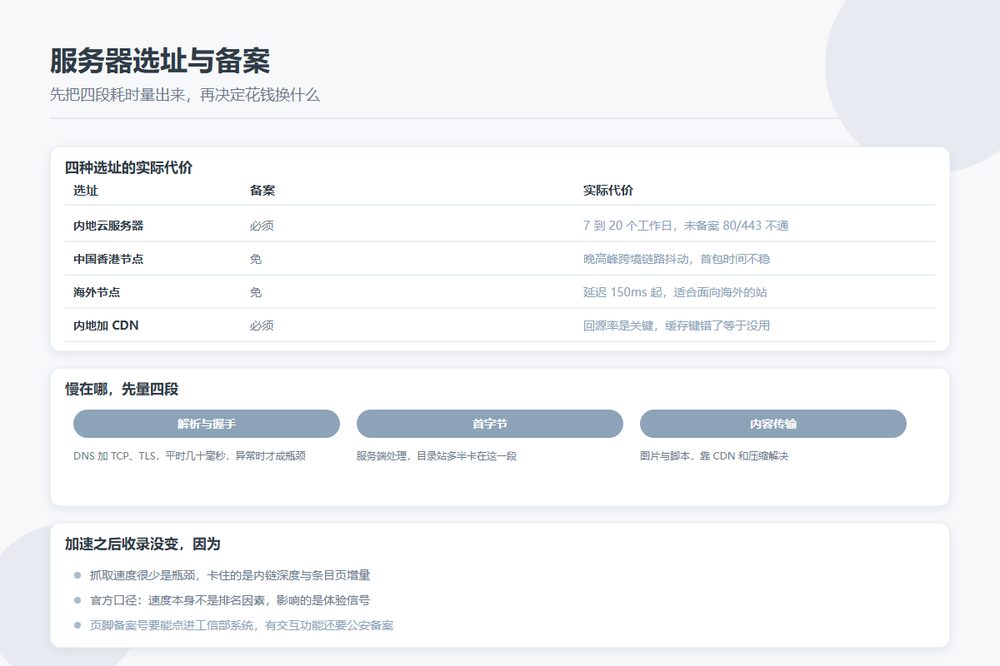Image resolution: width=1000 pixels, height=666 pixels.
Task: Click the 实际代价 column header
Action: click(x=608, y=190)
